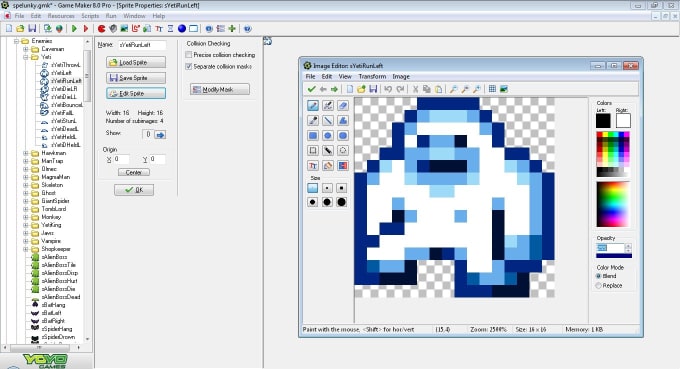Select the Rounded Rectangle tool
The image size is (680, 369).
(343, 135)
